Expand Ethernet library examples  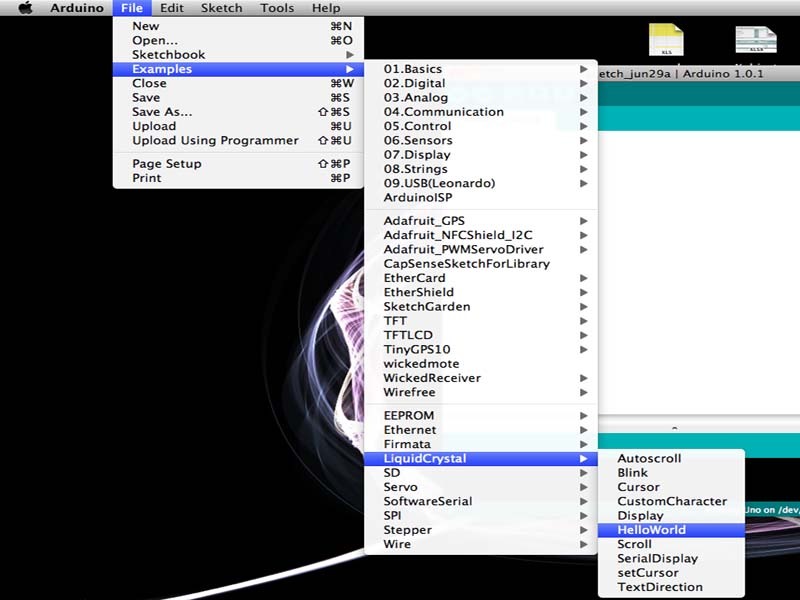[x=481, y=430]
